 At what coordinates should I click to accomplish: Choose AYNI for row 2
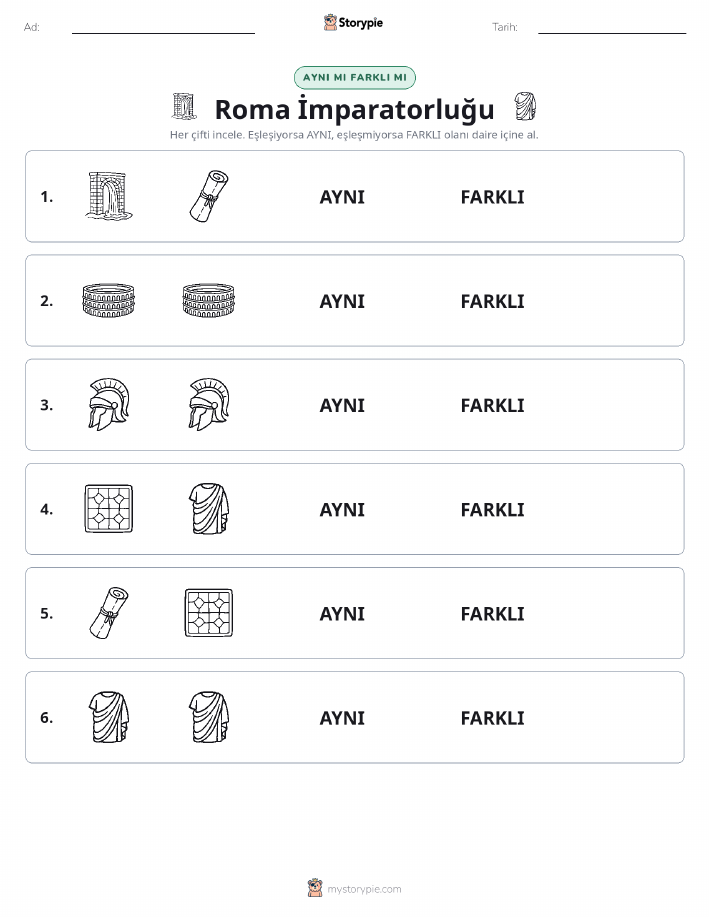point(342,301)
